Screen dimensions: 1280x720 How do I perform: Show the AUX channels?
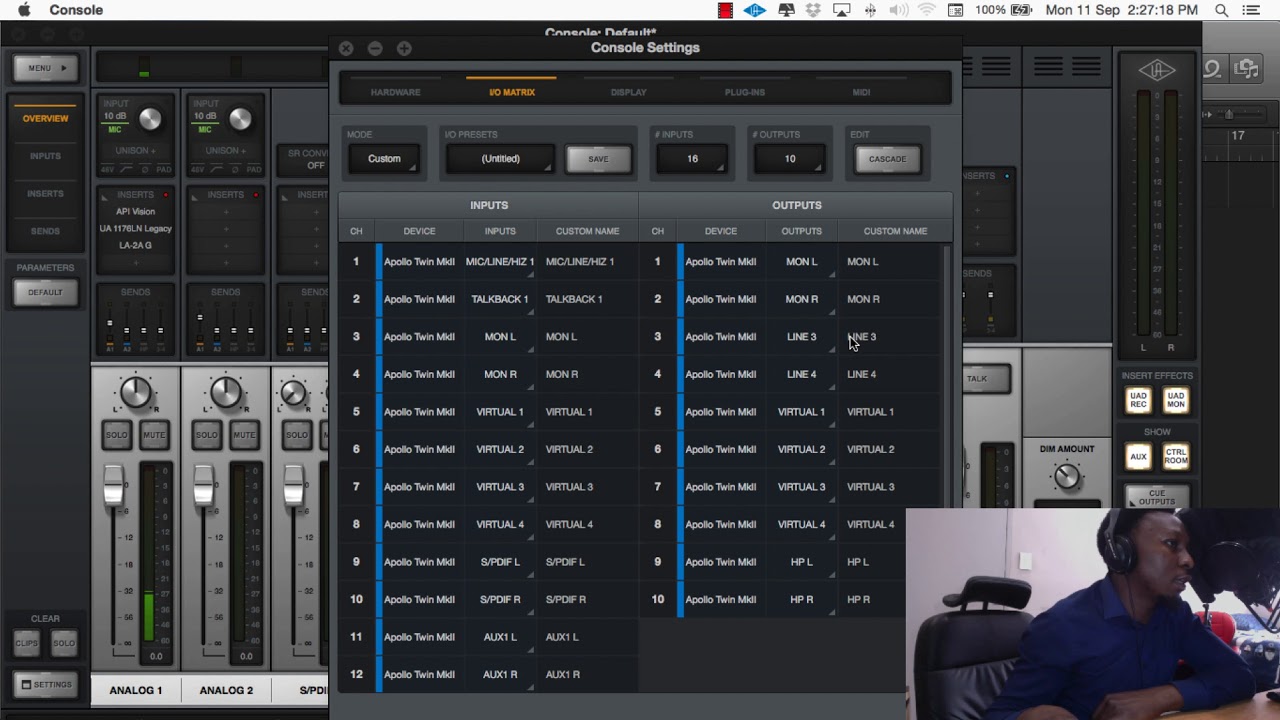1138,457
